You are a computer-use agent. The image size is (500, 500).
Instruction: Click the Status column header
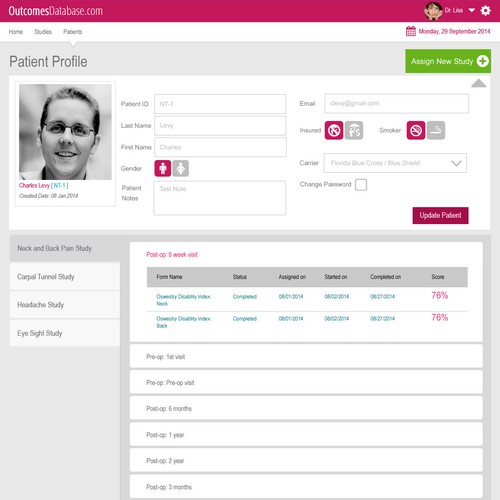[240, 277]
